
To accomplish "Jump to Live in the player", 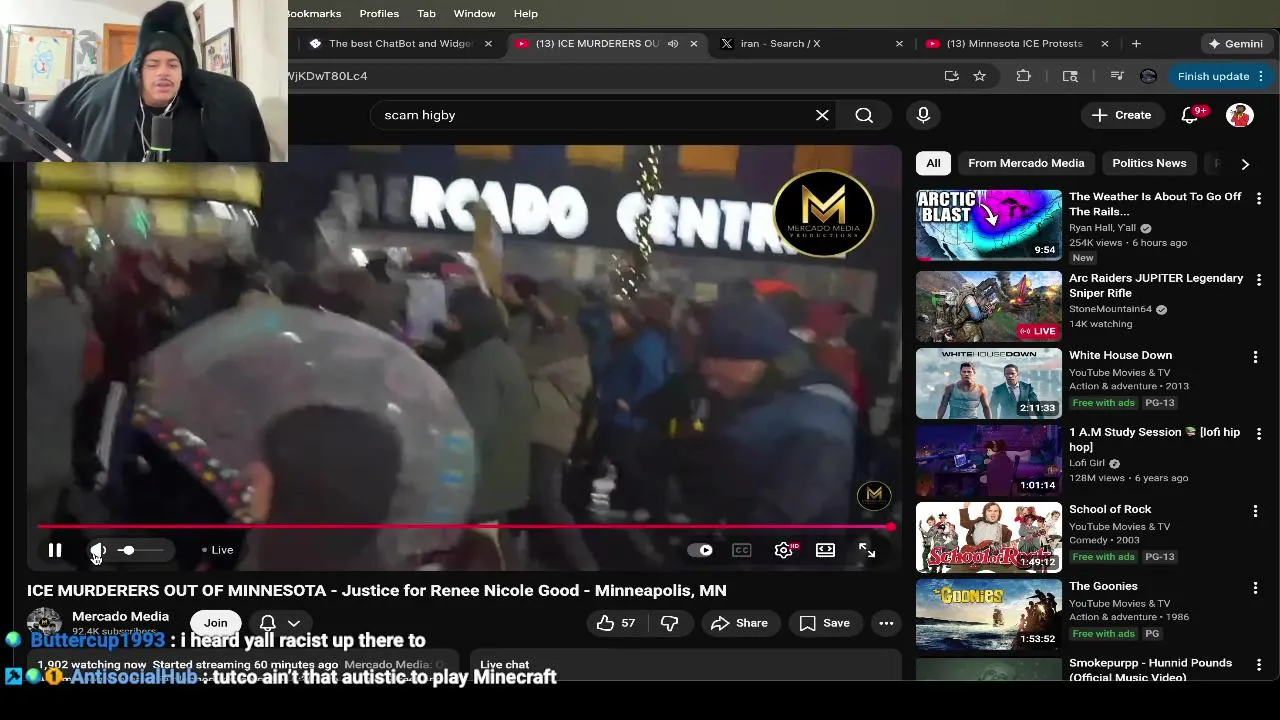I will click(x=218, y=550).
